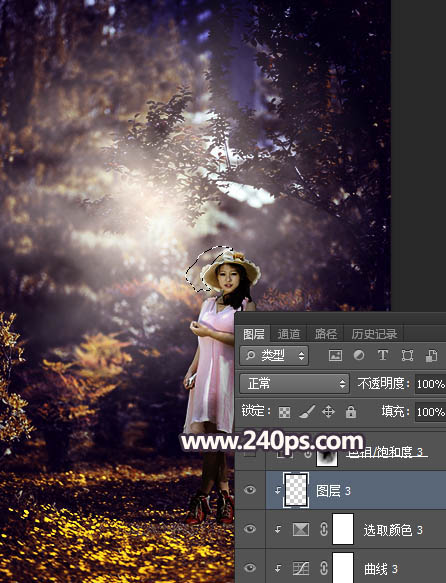
Task: Click the smart object filter icon
Action: pos(431,356)
